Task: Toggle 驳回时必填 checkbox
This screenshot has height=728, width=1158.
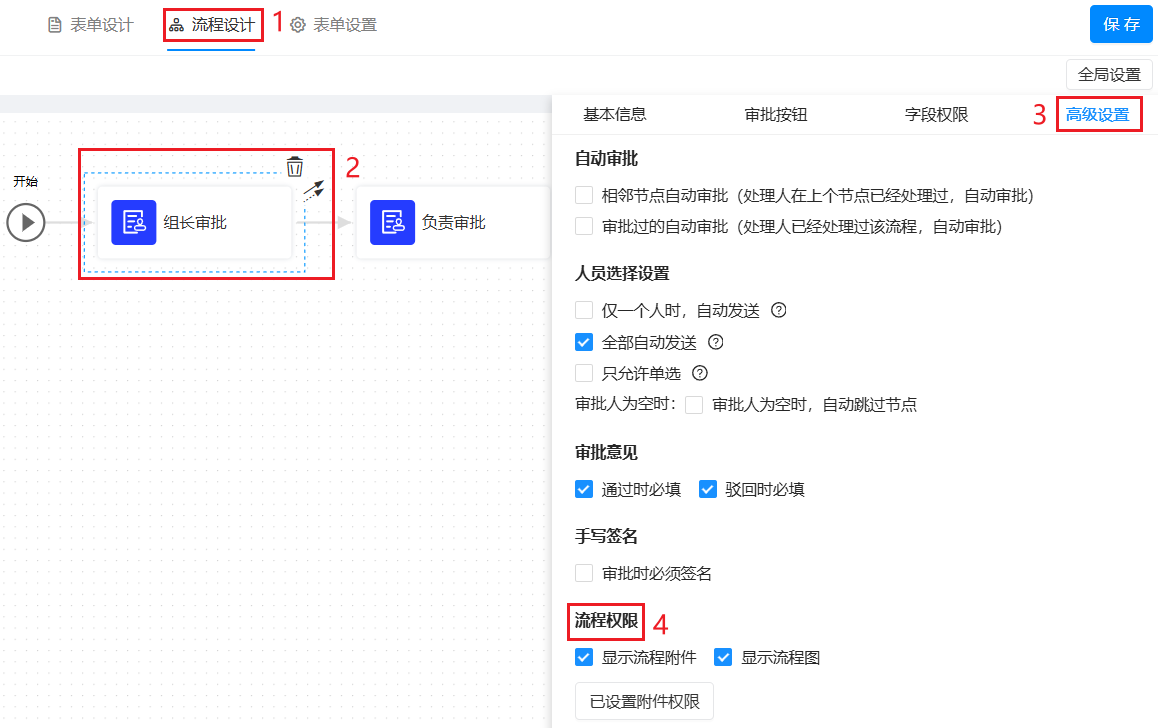Action: click(x=708, y=490)
